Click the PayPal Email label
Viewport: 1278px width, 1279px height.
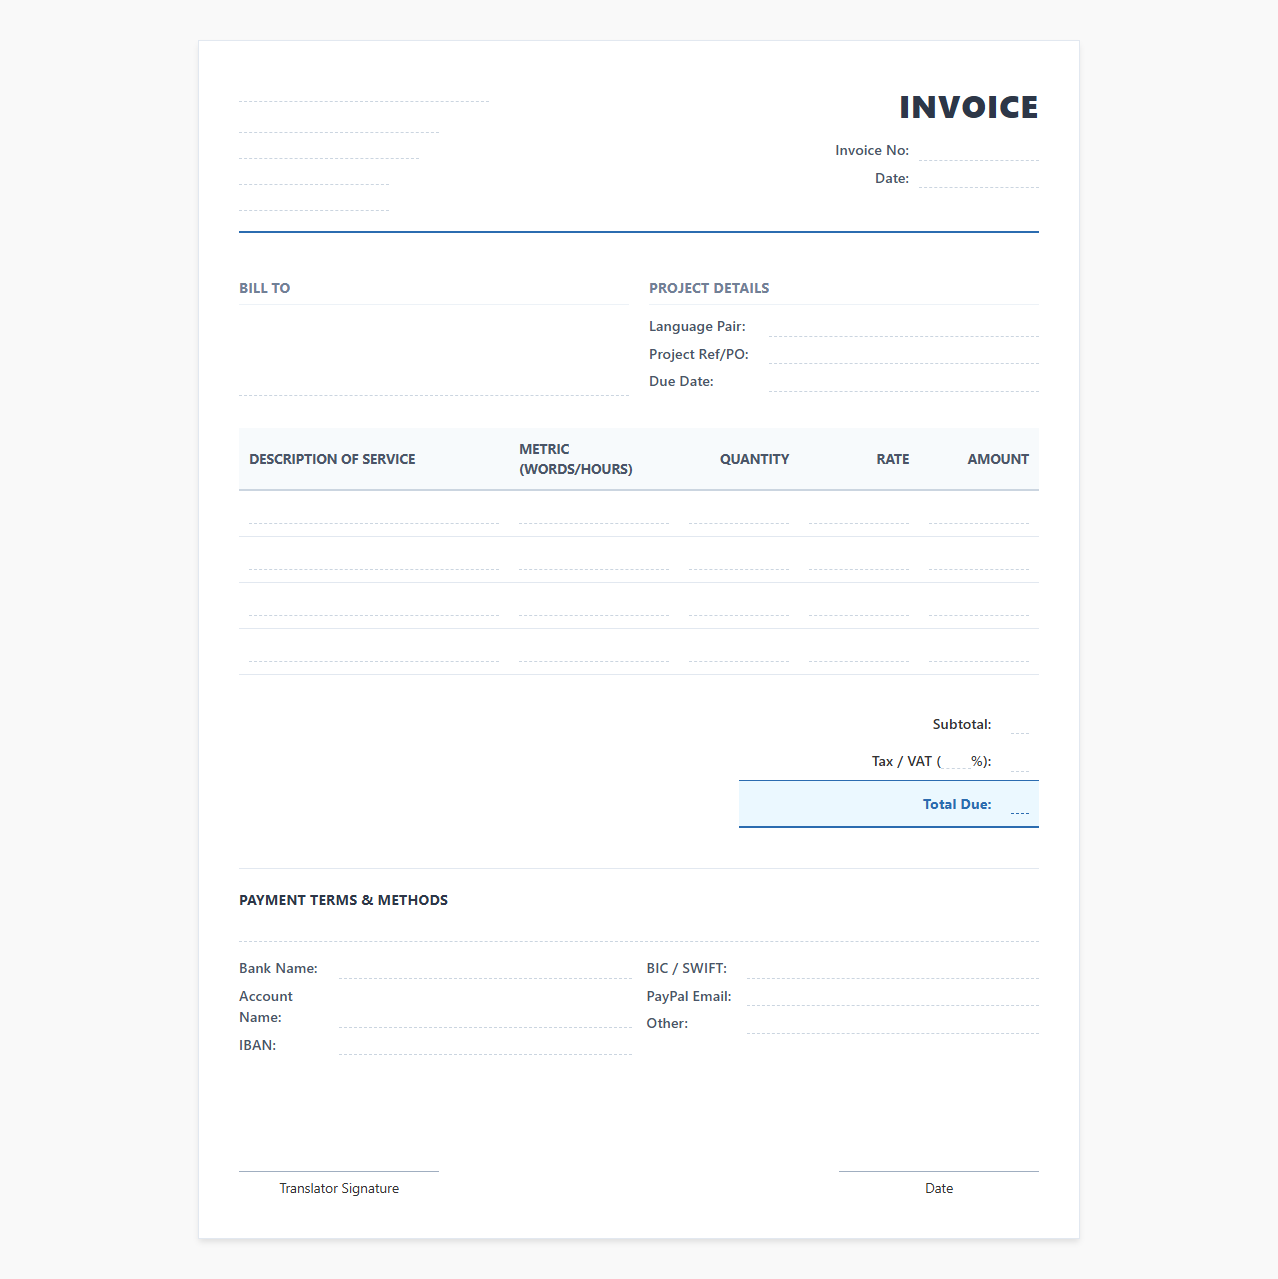pos(689,996)
